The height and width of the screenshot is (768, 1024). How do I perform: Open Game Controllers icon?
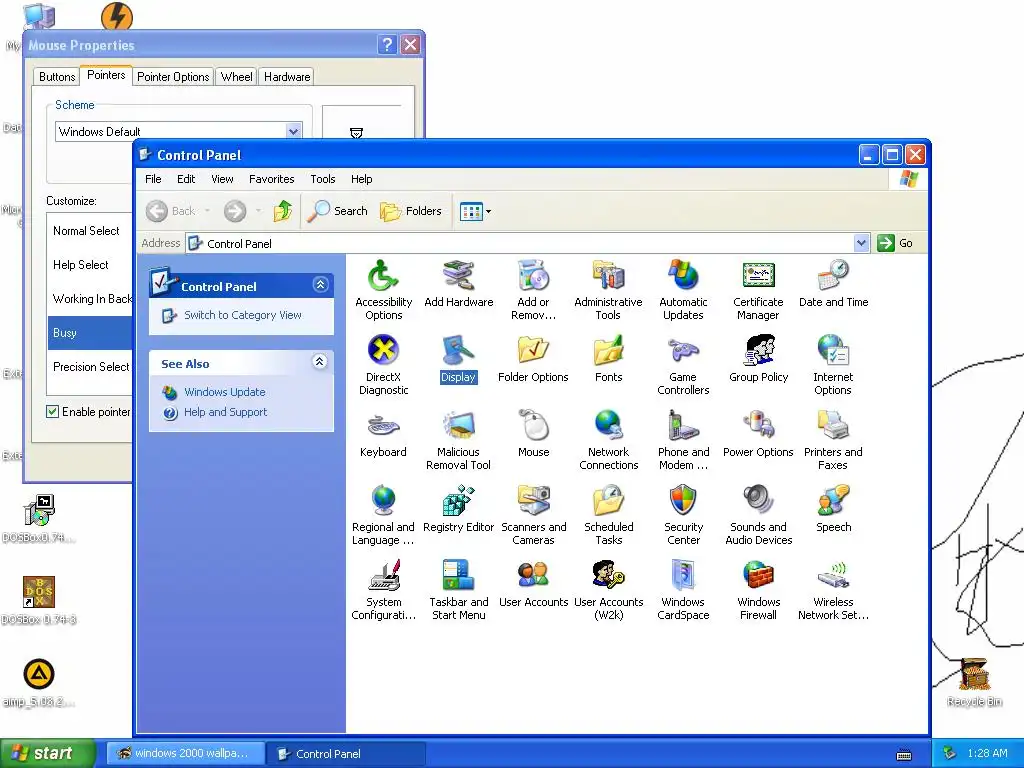pyautogui.click(x=683, y=365)
